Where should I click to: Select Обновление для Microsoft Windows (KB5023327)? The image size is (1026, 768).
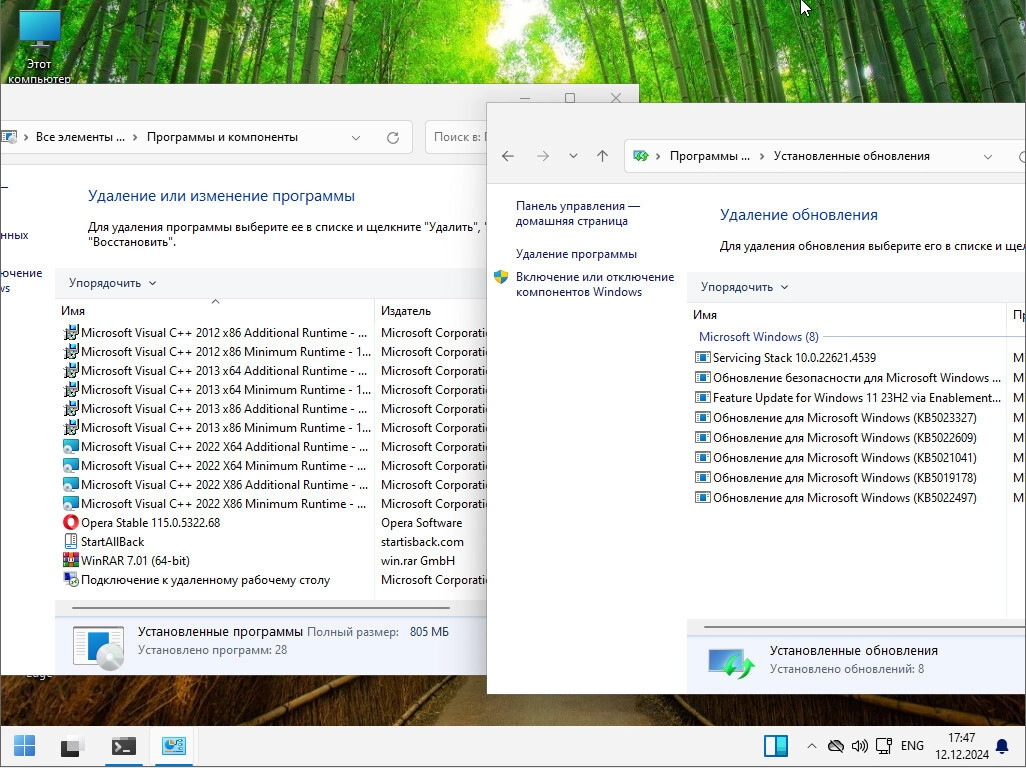point(844,418)
